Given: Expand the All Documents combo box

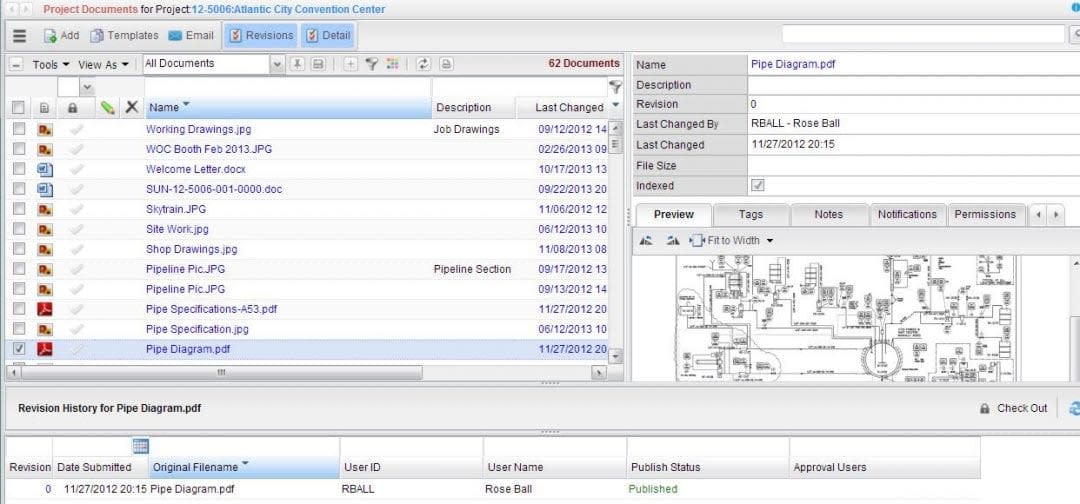Looking at the screenshot, I should click(278, 64).
